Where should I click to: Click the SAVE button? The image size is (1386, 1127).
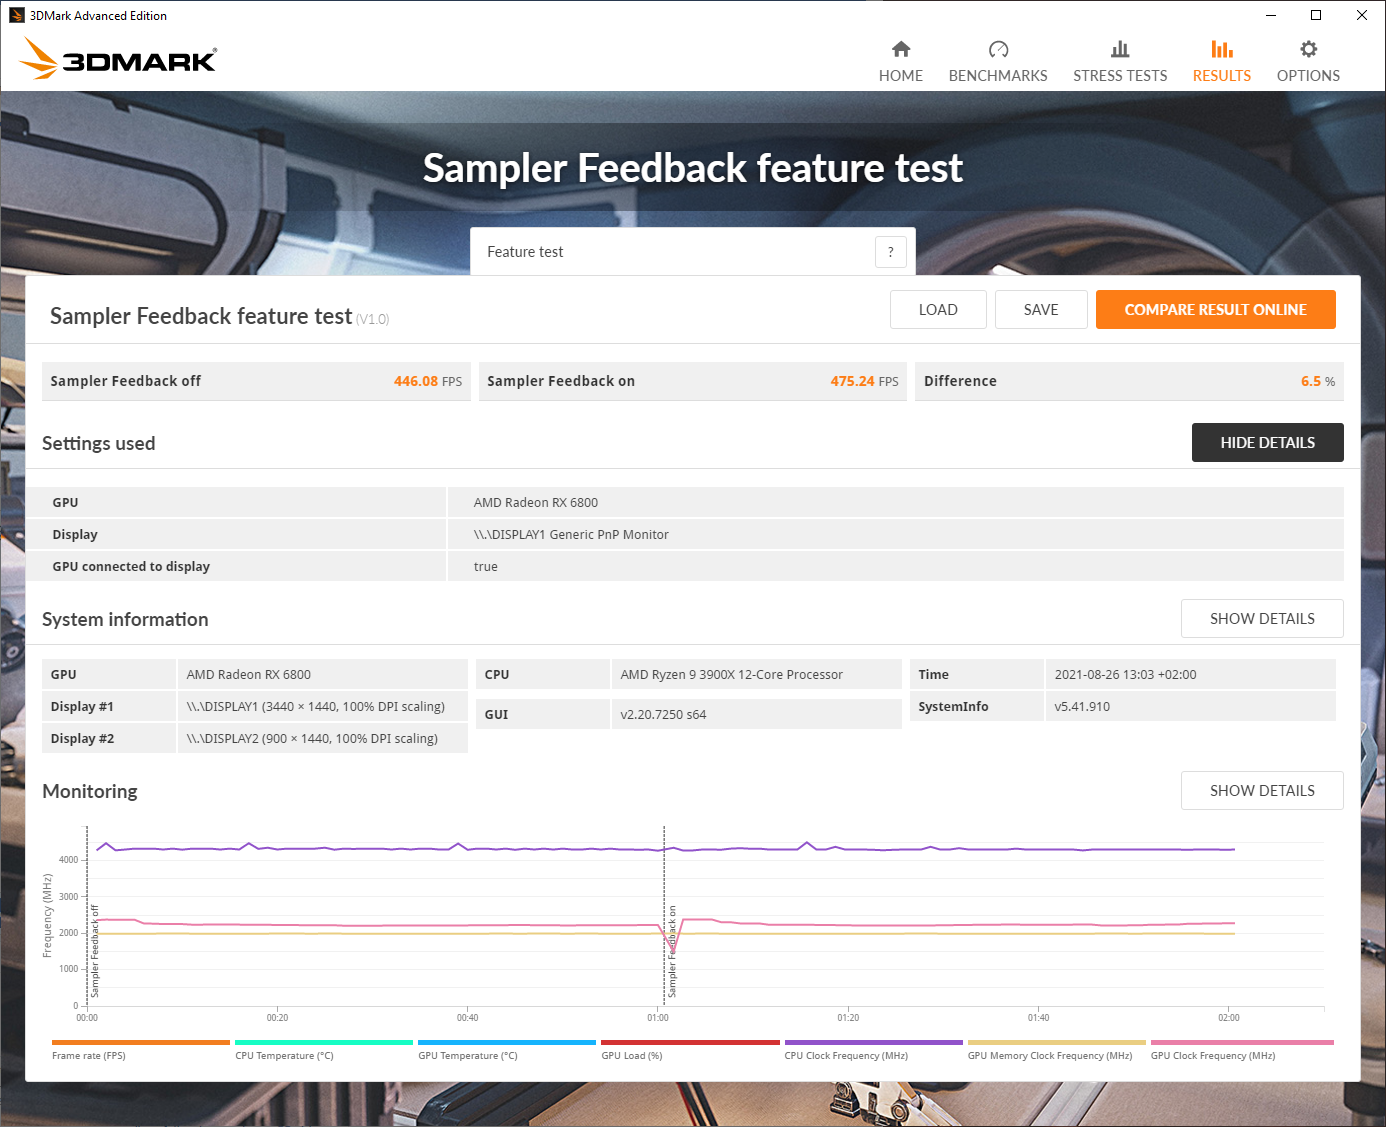(1041, 310)
